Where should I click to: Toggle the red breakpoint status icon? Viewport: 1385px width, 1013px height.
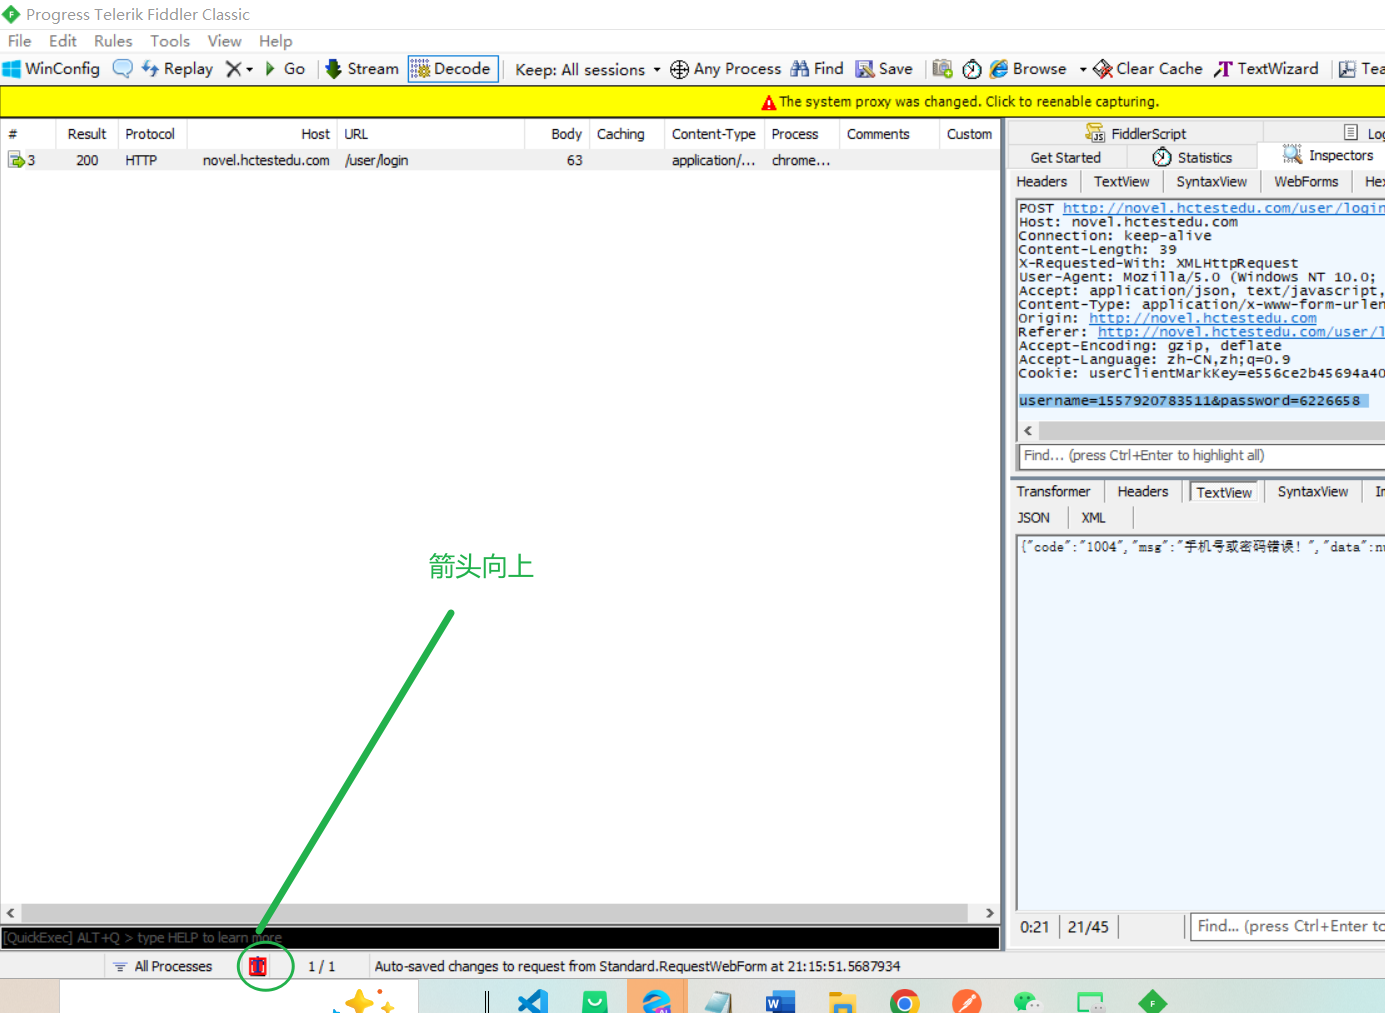pos(258,966)
